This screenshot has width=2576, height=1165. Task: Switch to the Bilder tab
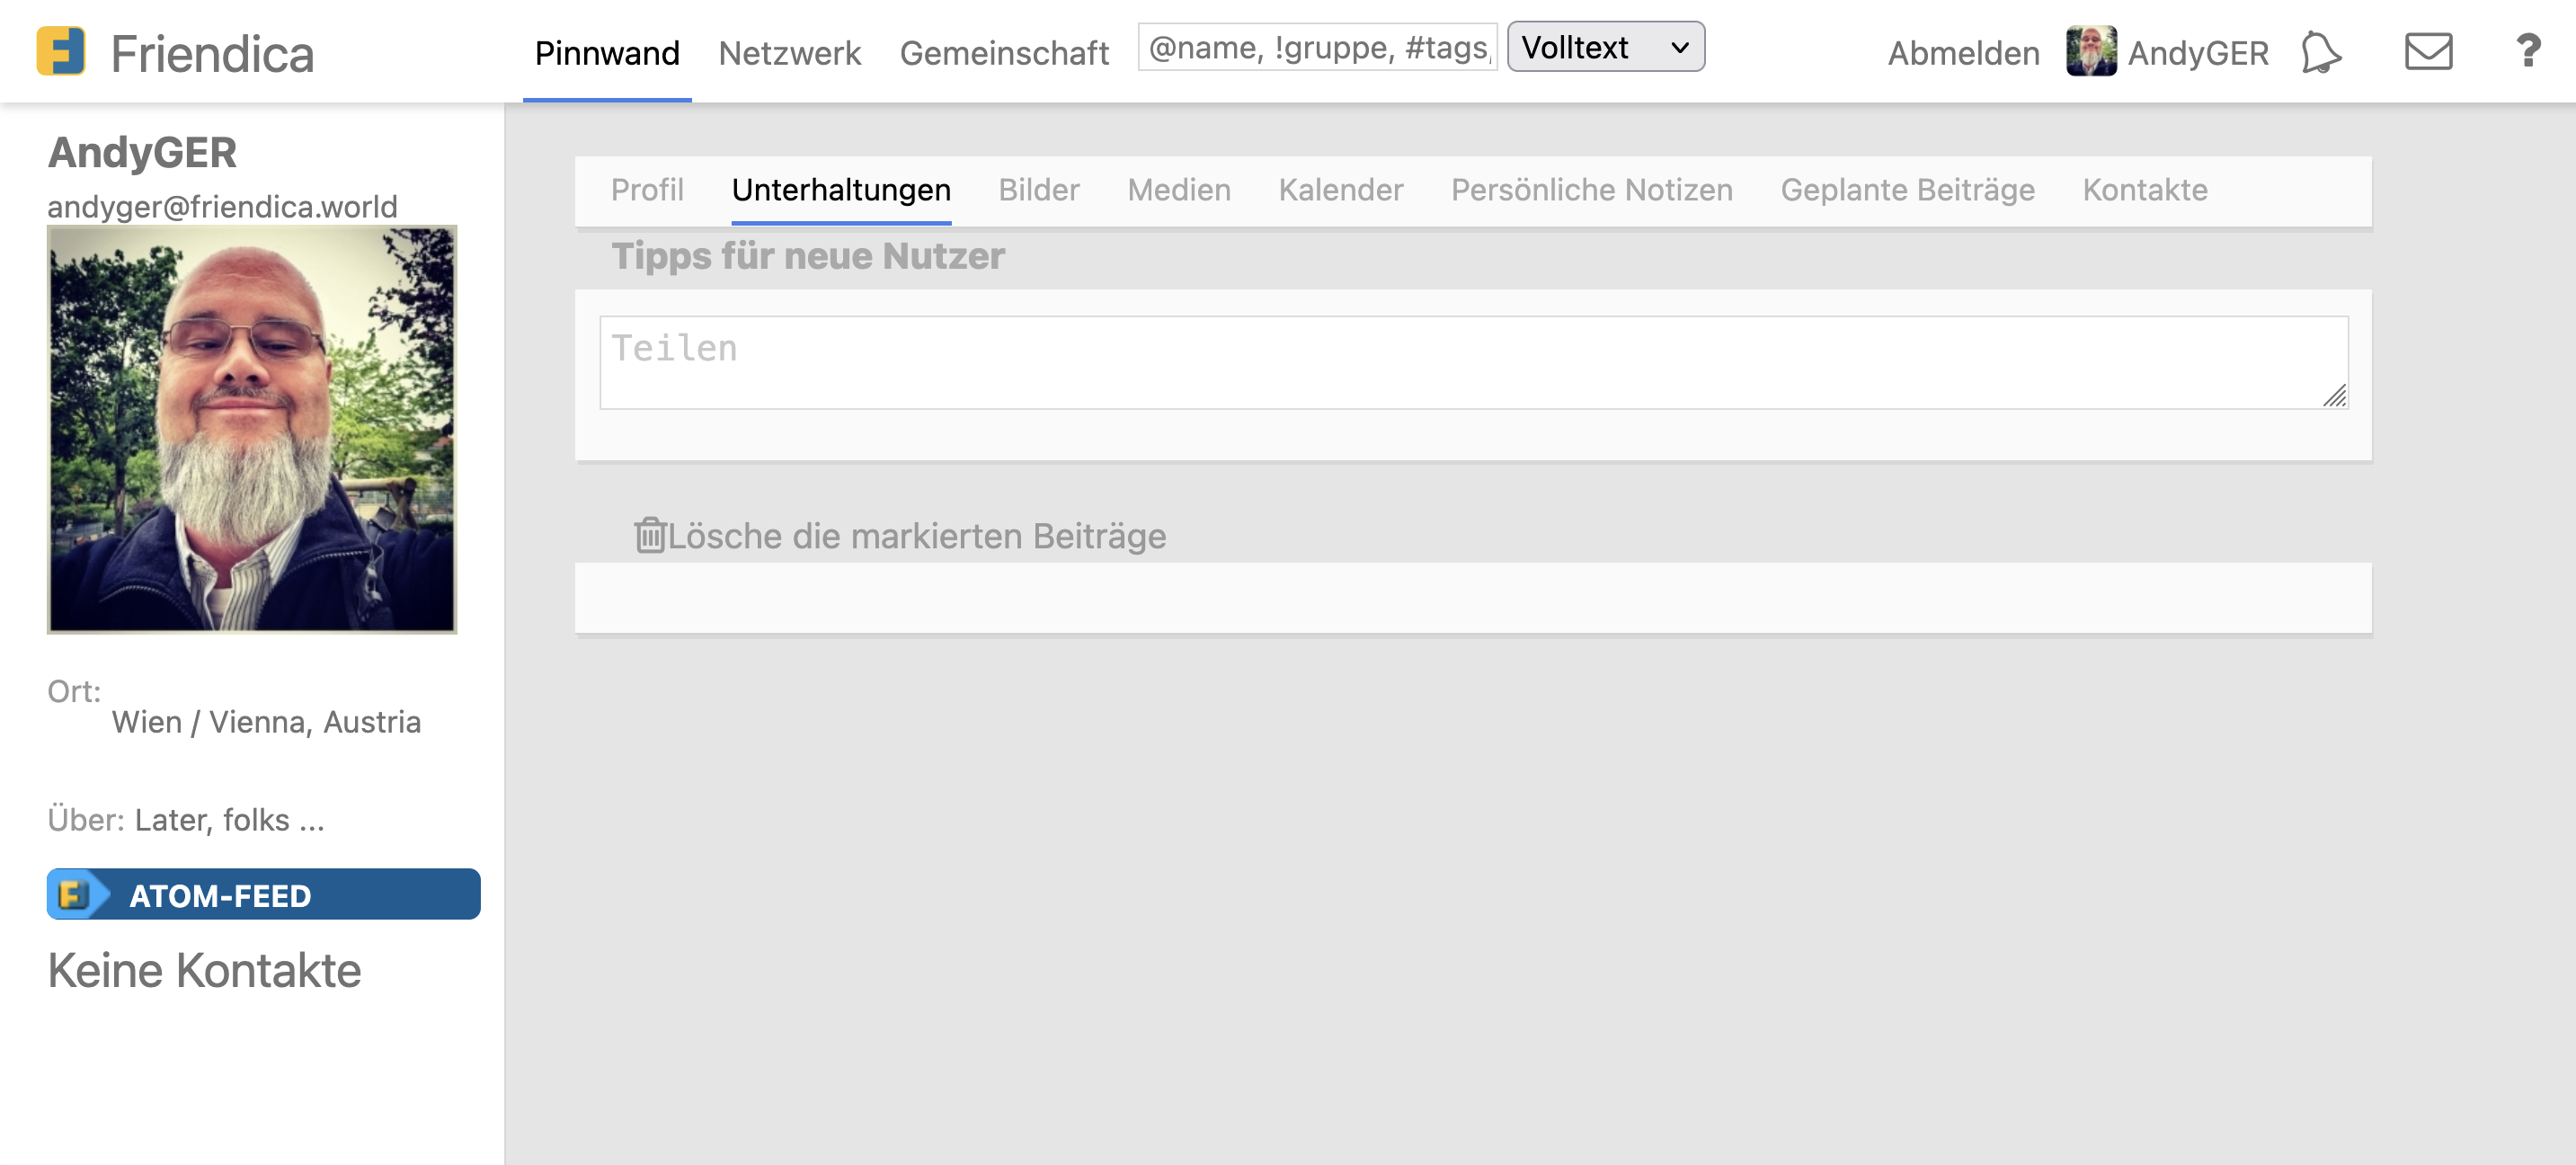coord(1038,190)
